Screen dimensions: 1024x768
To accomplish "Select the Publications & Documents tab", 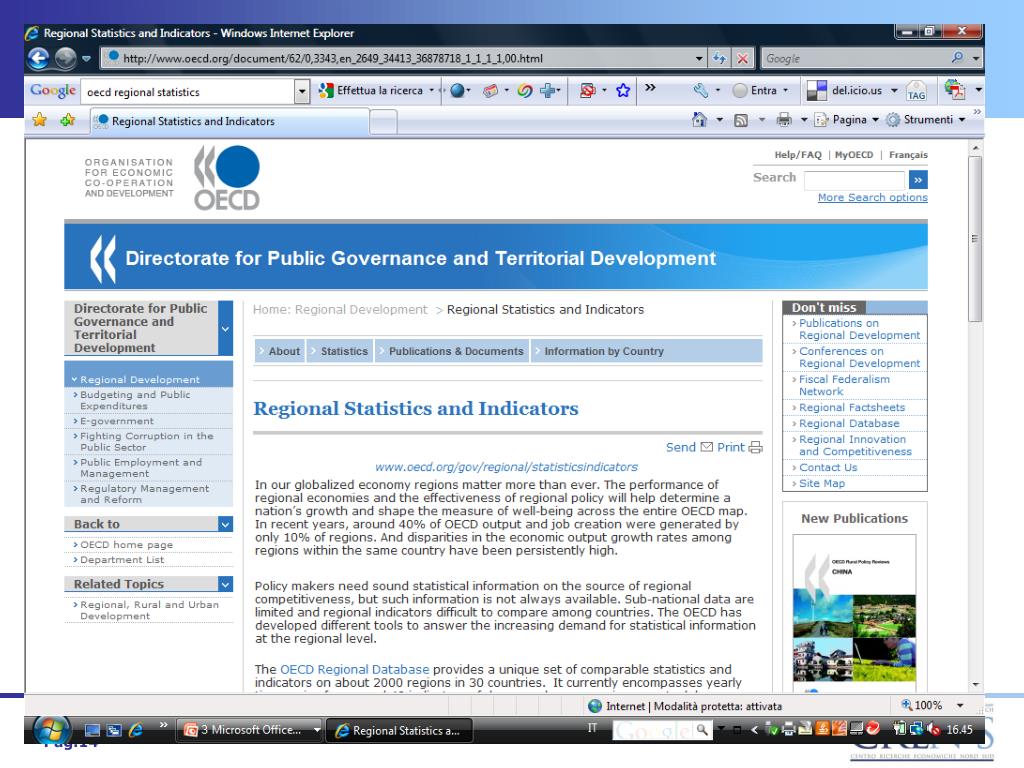I will (451, 351).
